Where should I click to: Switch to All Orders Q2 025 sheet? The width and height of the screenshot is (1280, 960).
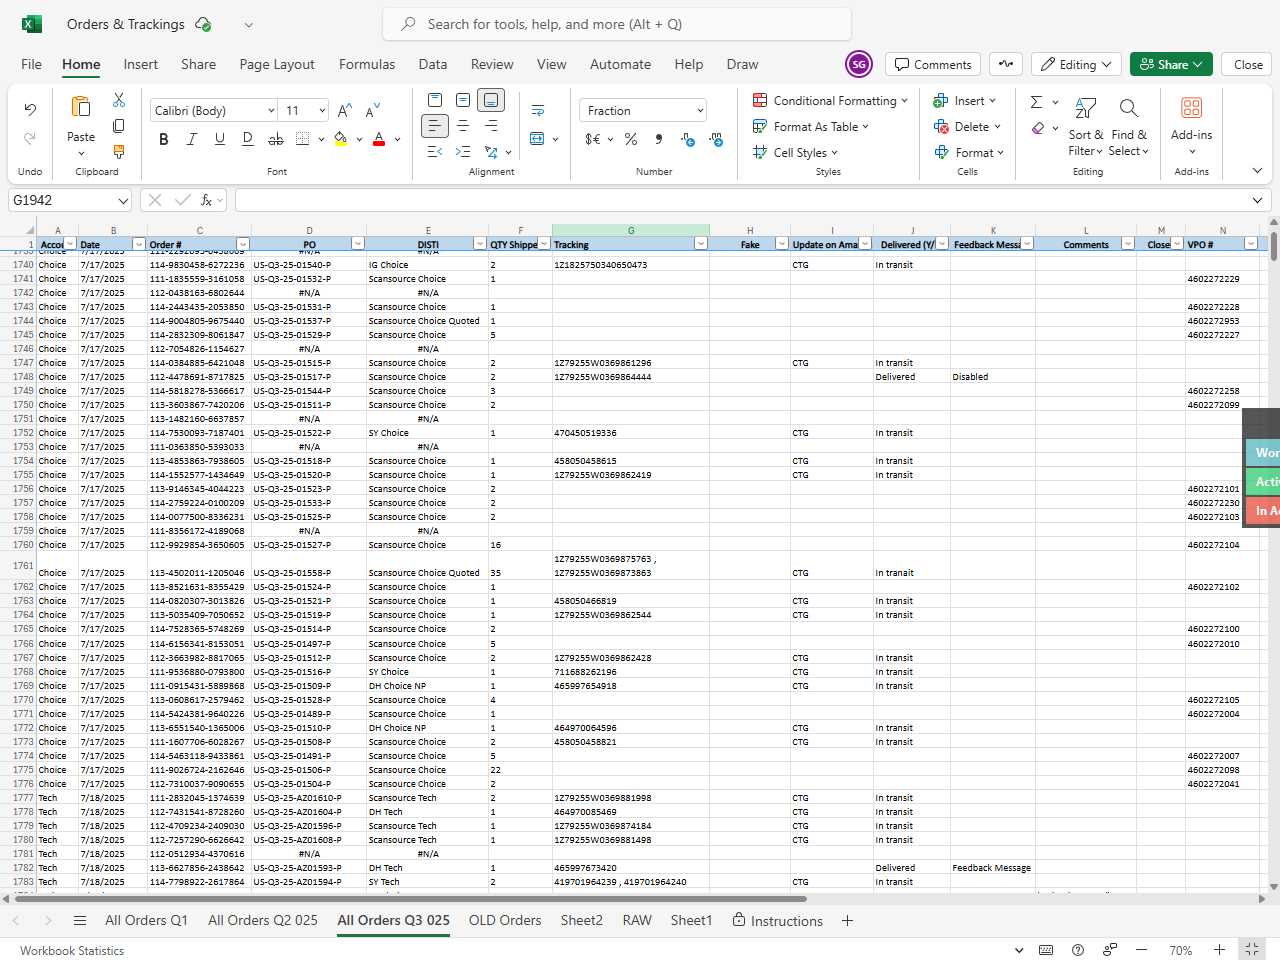[x=263, y=920]
